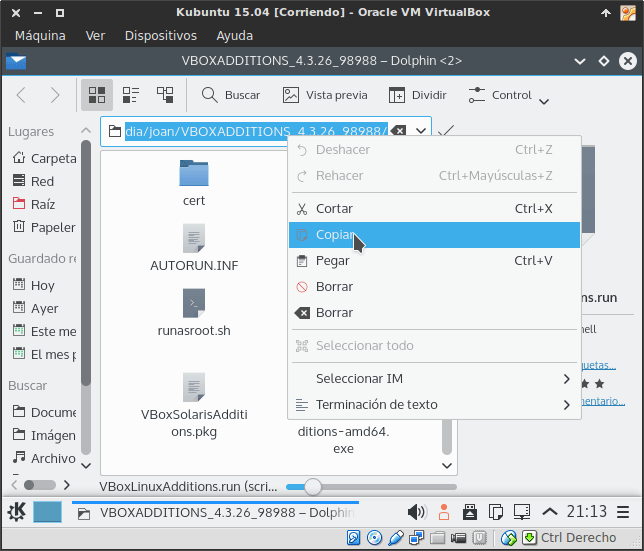Switch to details view mode
The height and width of the screenshot is (551, 644).
pyautogui.click(x=164, y=95)
